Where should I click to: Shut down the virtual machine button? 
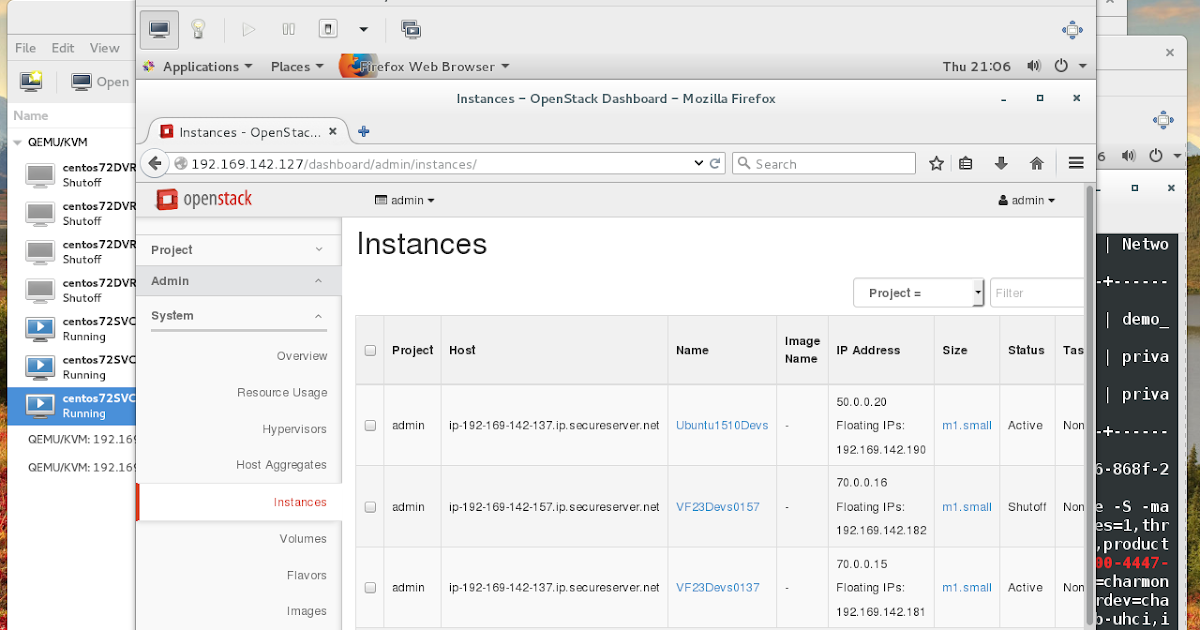(328, 29)
